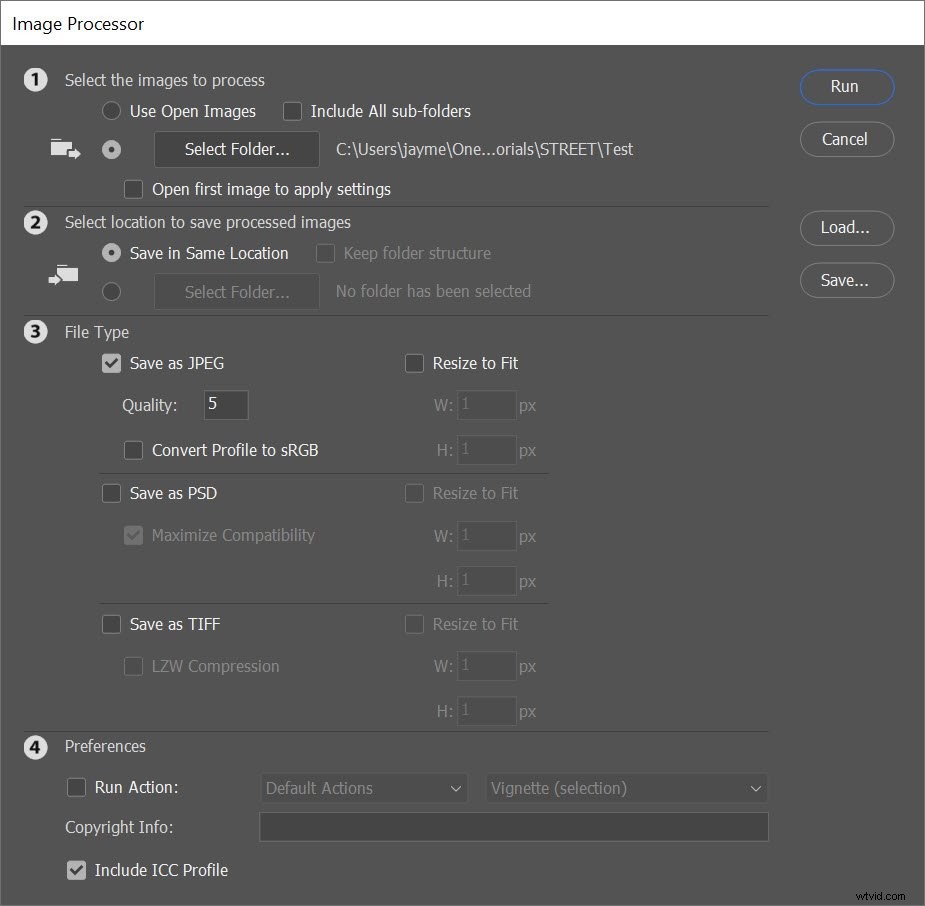Enable Save as TIFF

(111, 624)
